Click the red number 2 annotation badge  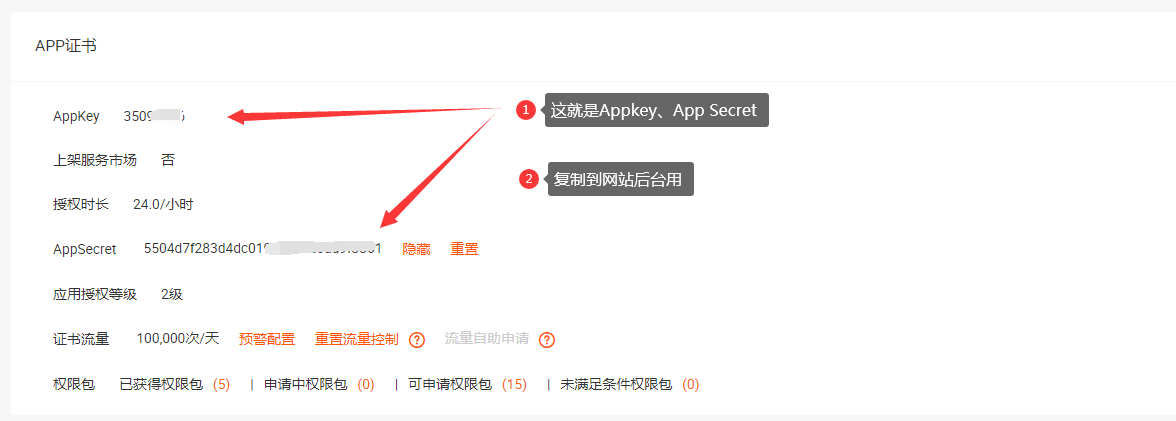529,179
